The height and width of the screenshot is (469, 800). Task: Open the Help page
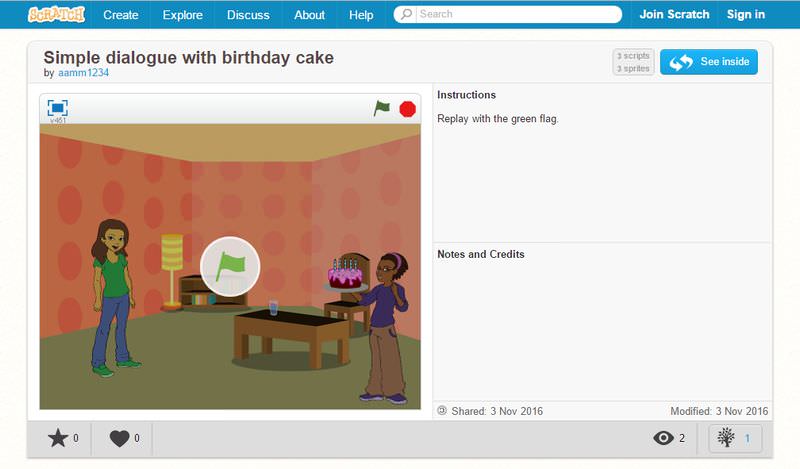coord(361,15)
